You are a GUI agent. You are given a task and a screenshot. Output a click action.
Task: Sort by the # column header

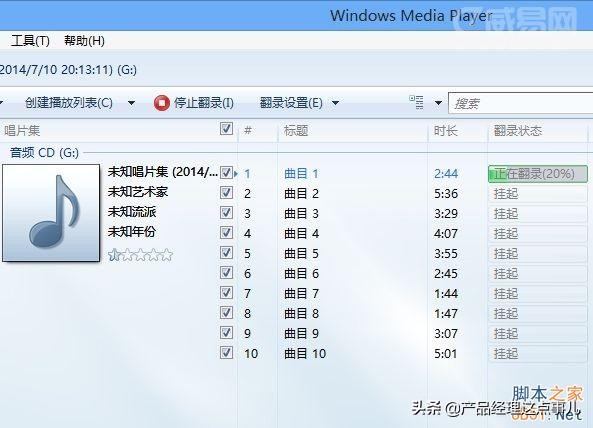(248, 131)
